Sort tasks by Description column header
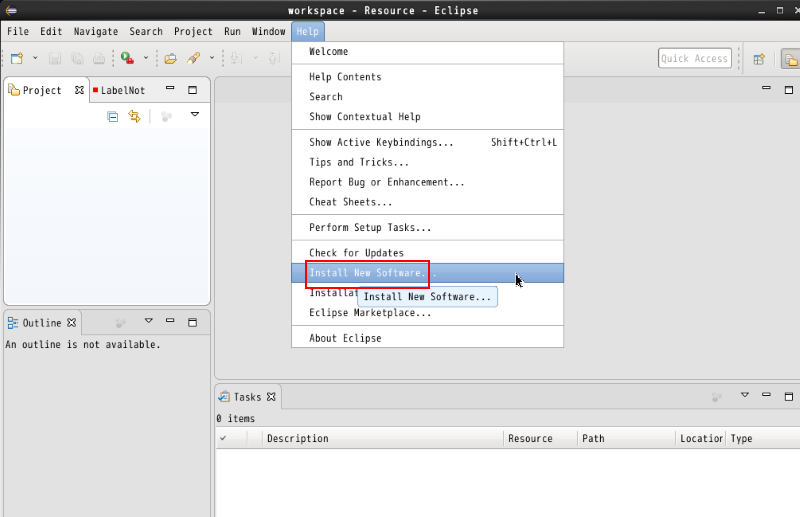This screenshot has height=517, width=800. [383, 438]
